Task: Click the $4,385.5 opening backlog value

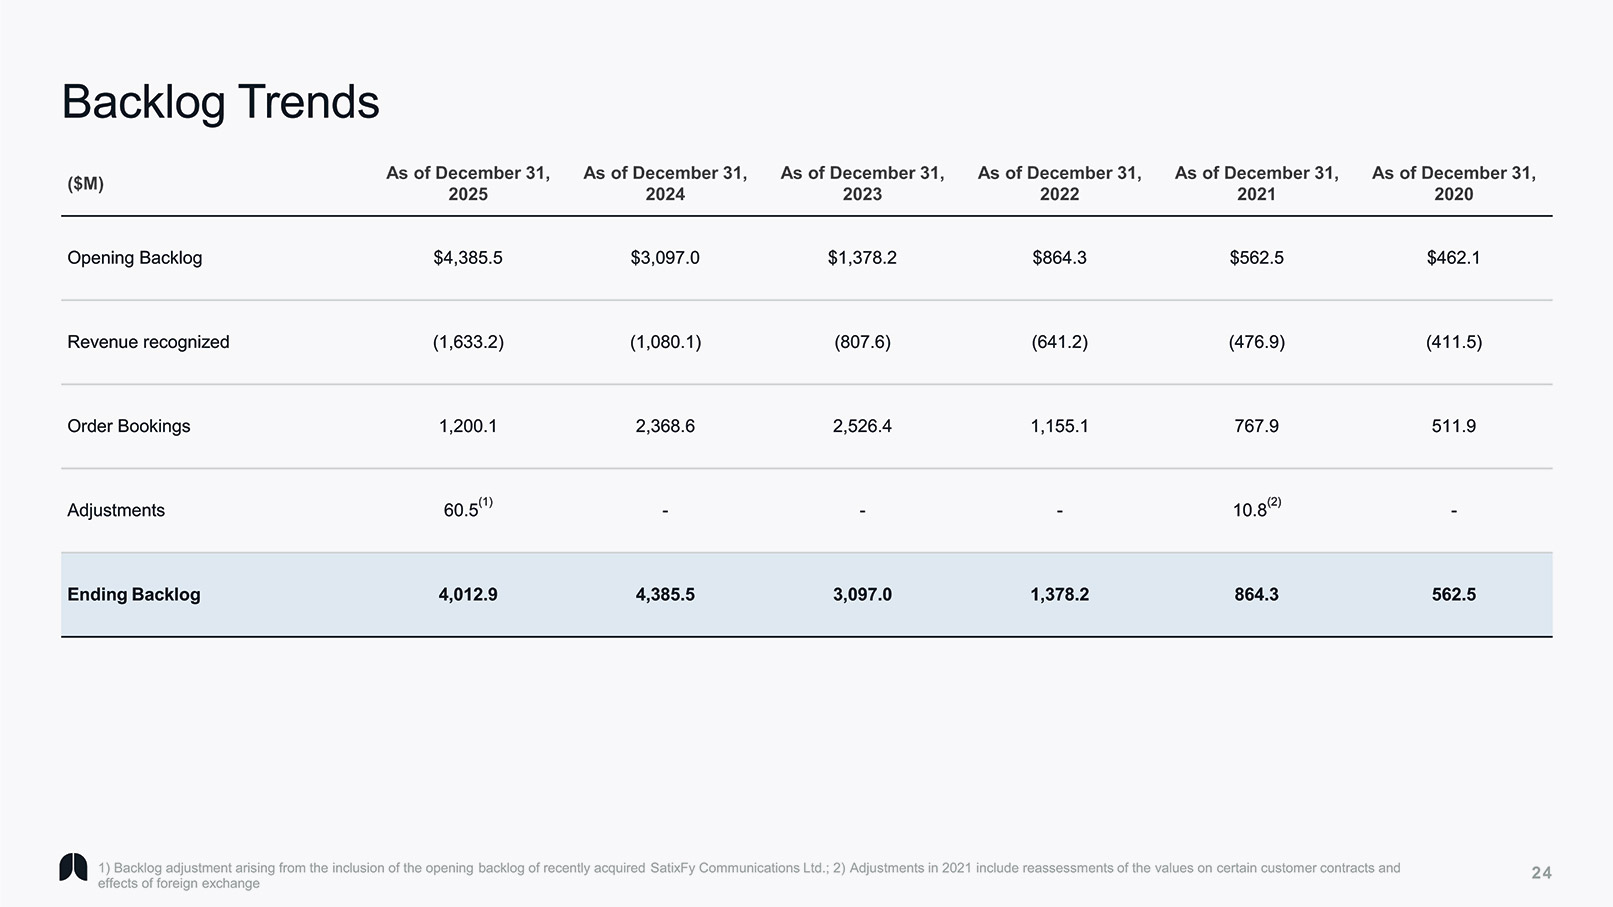Action: click(467, 258)
